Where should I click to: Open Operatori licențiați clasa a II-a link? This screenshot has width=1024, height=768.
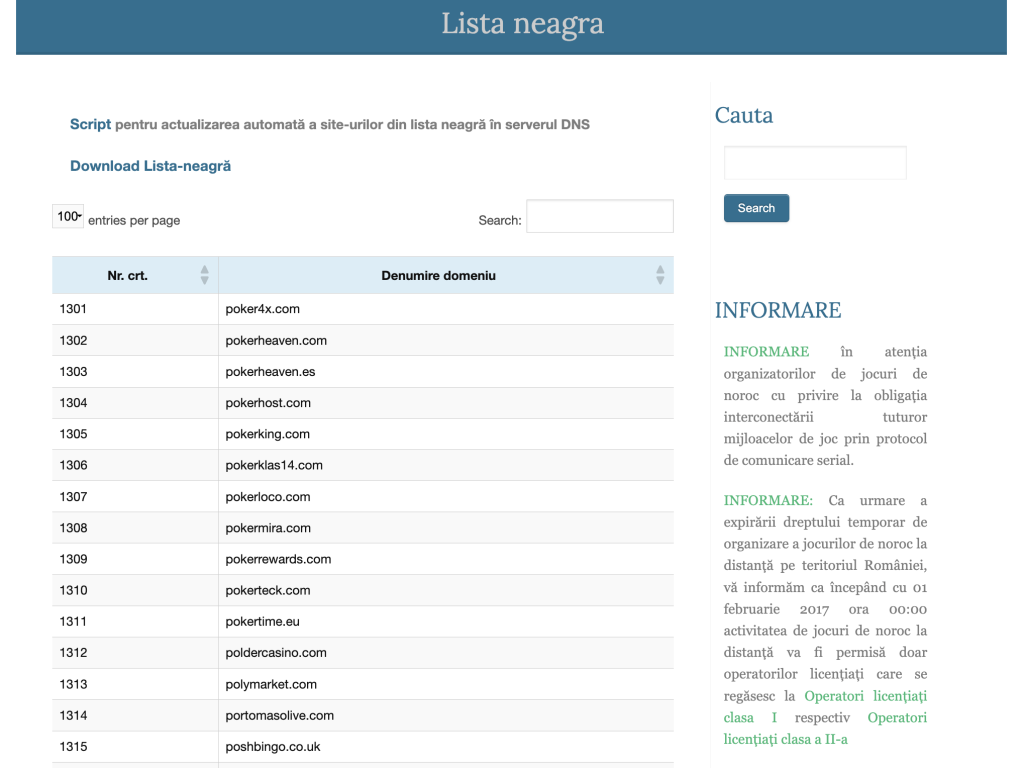(825, 728)
